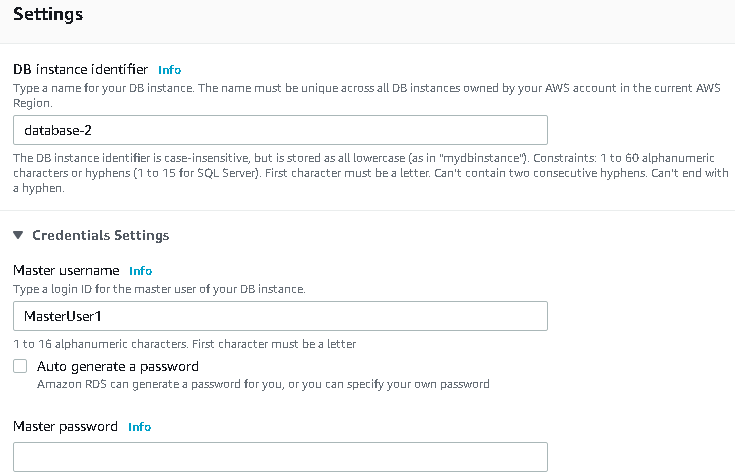Open Info link next to Master username
Image resolution: width=735 pixels, height=476 pixels.
click(x=141, y=271)
